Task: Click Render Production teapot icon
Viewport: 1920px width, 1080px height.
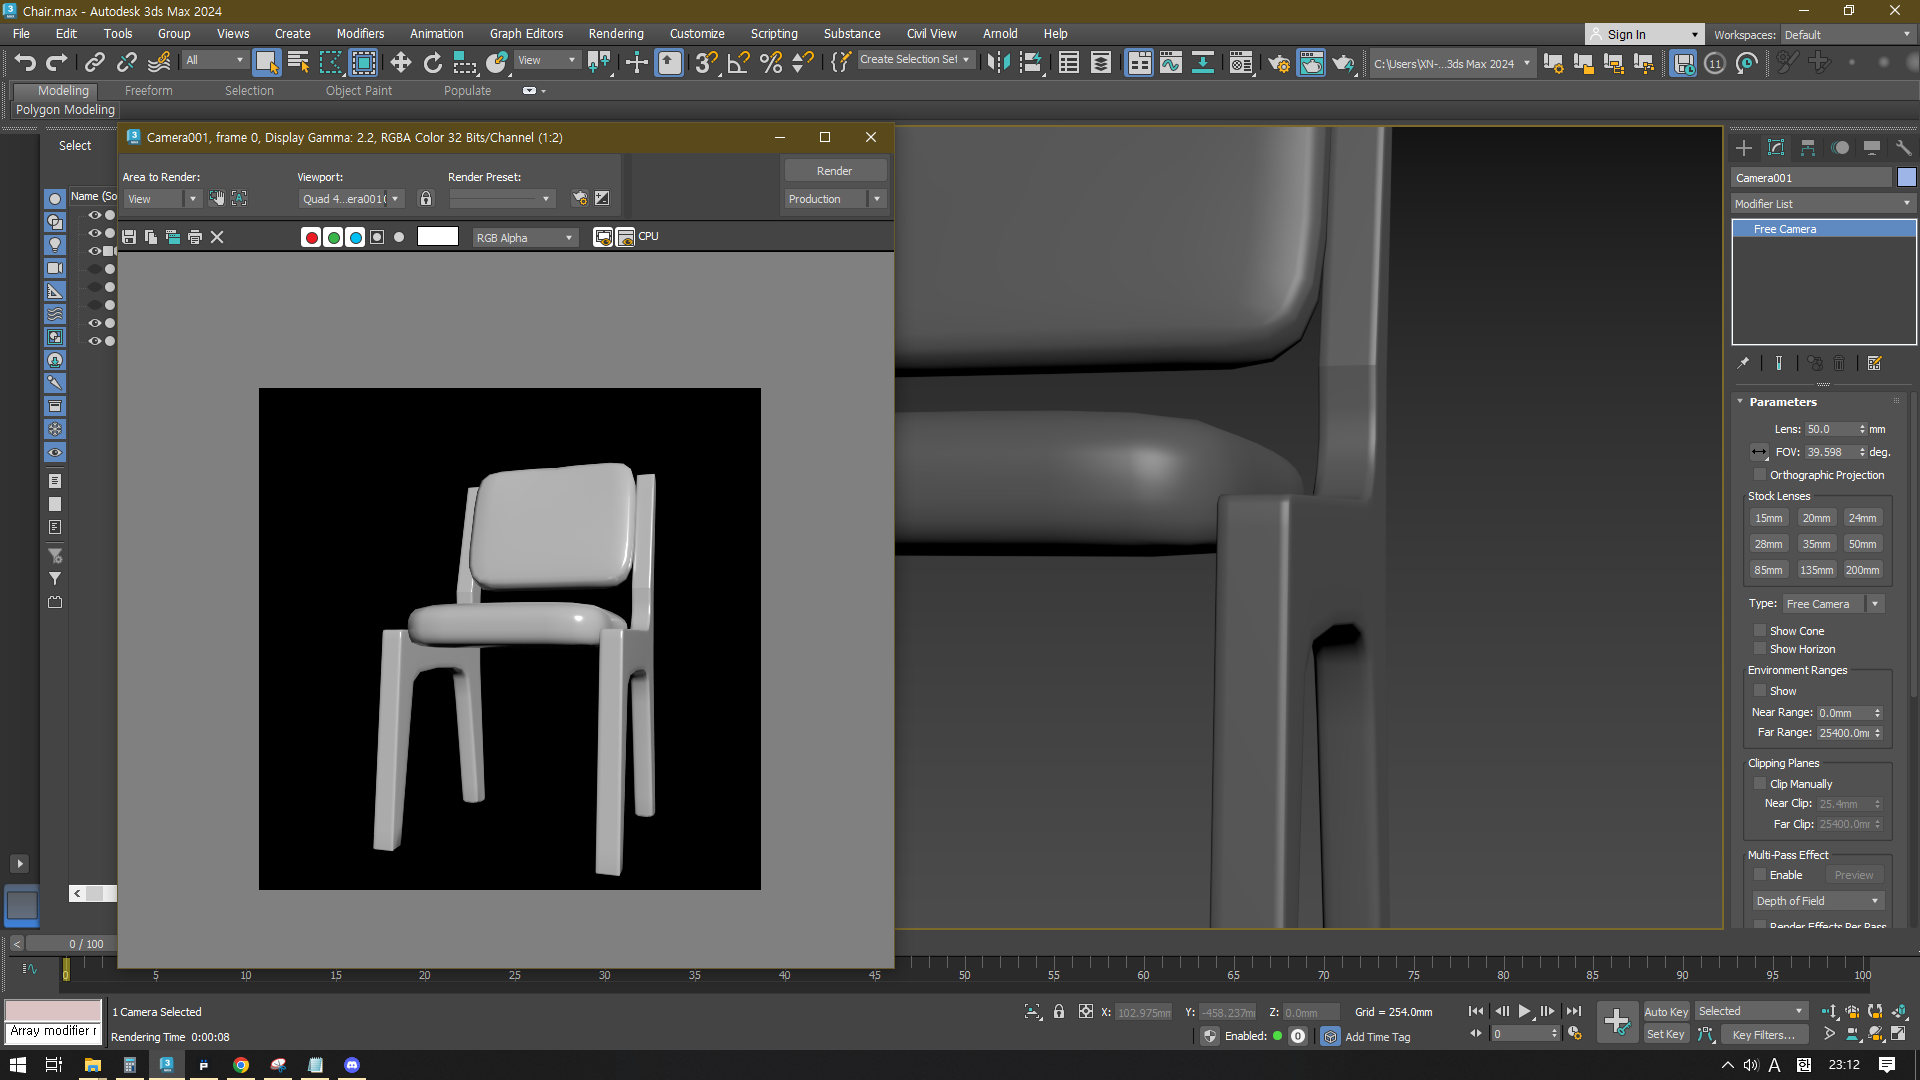Action: click(1343, 63)
